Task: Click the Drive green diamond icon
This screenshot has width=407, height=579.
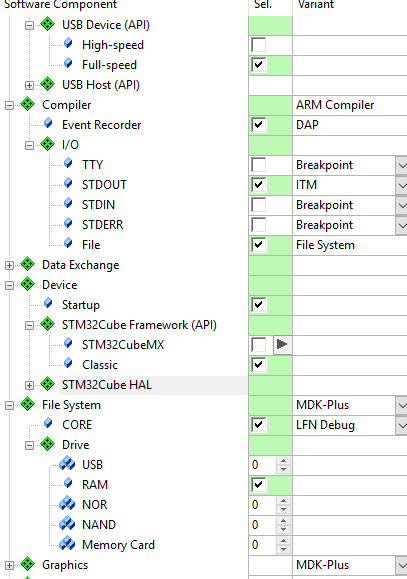Action: (47, 444)
